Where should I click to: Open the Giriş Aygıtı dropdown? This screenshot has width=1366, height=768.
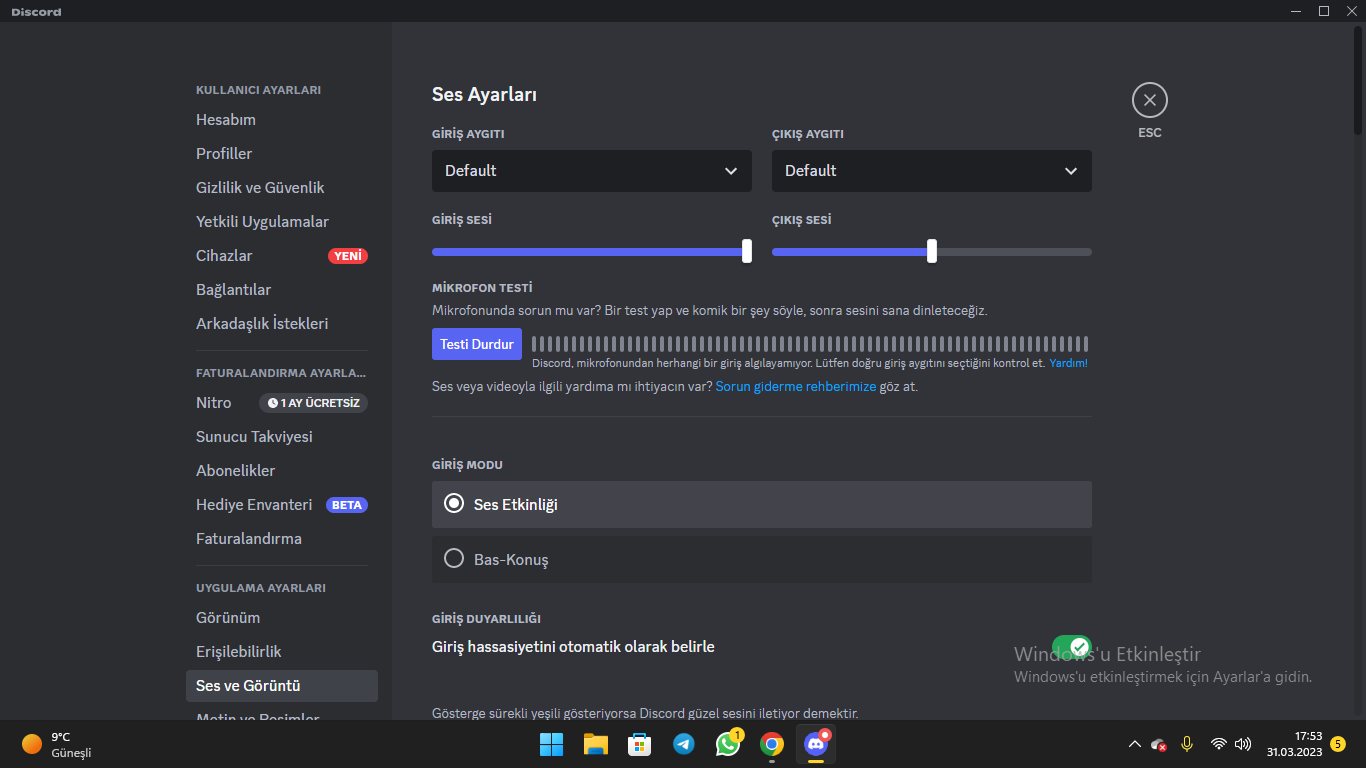592,171
